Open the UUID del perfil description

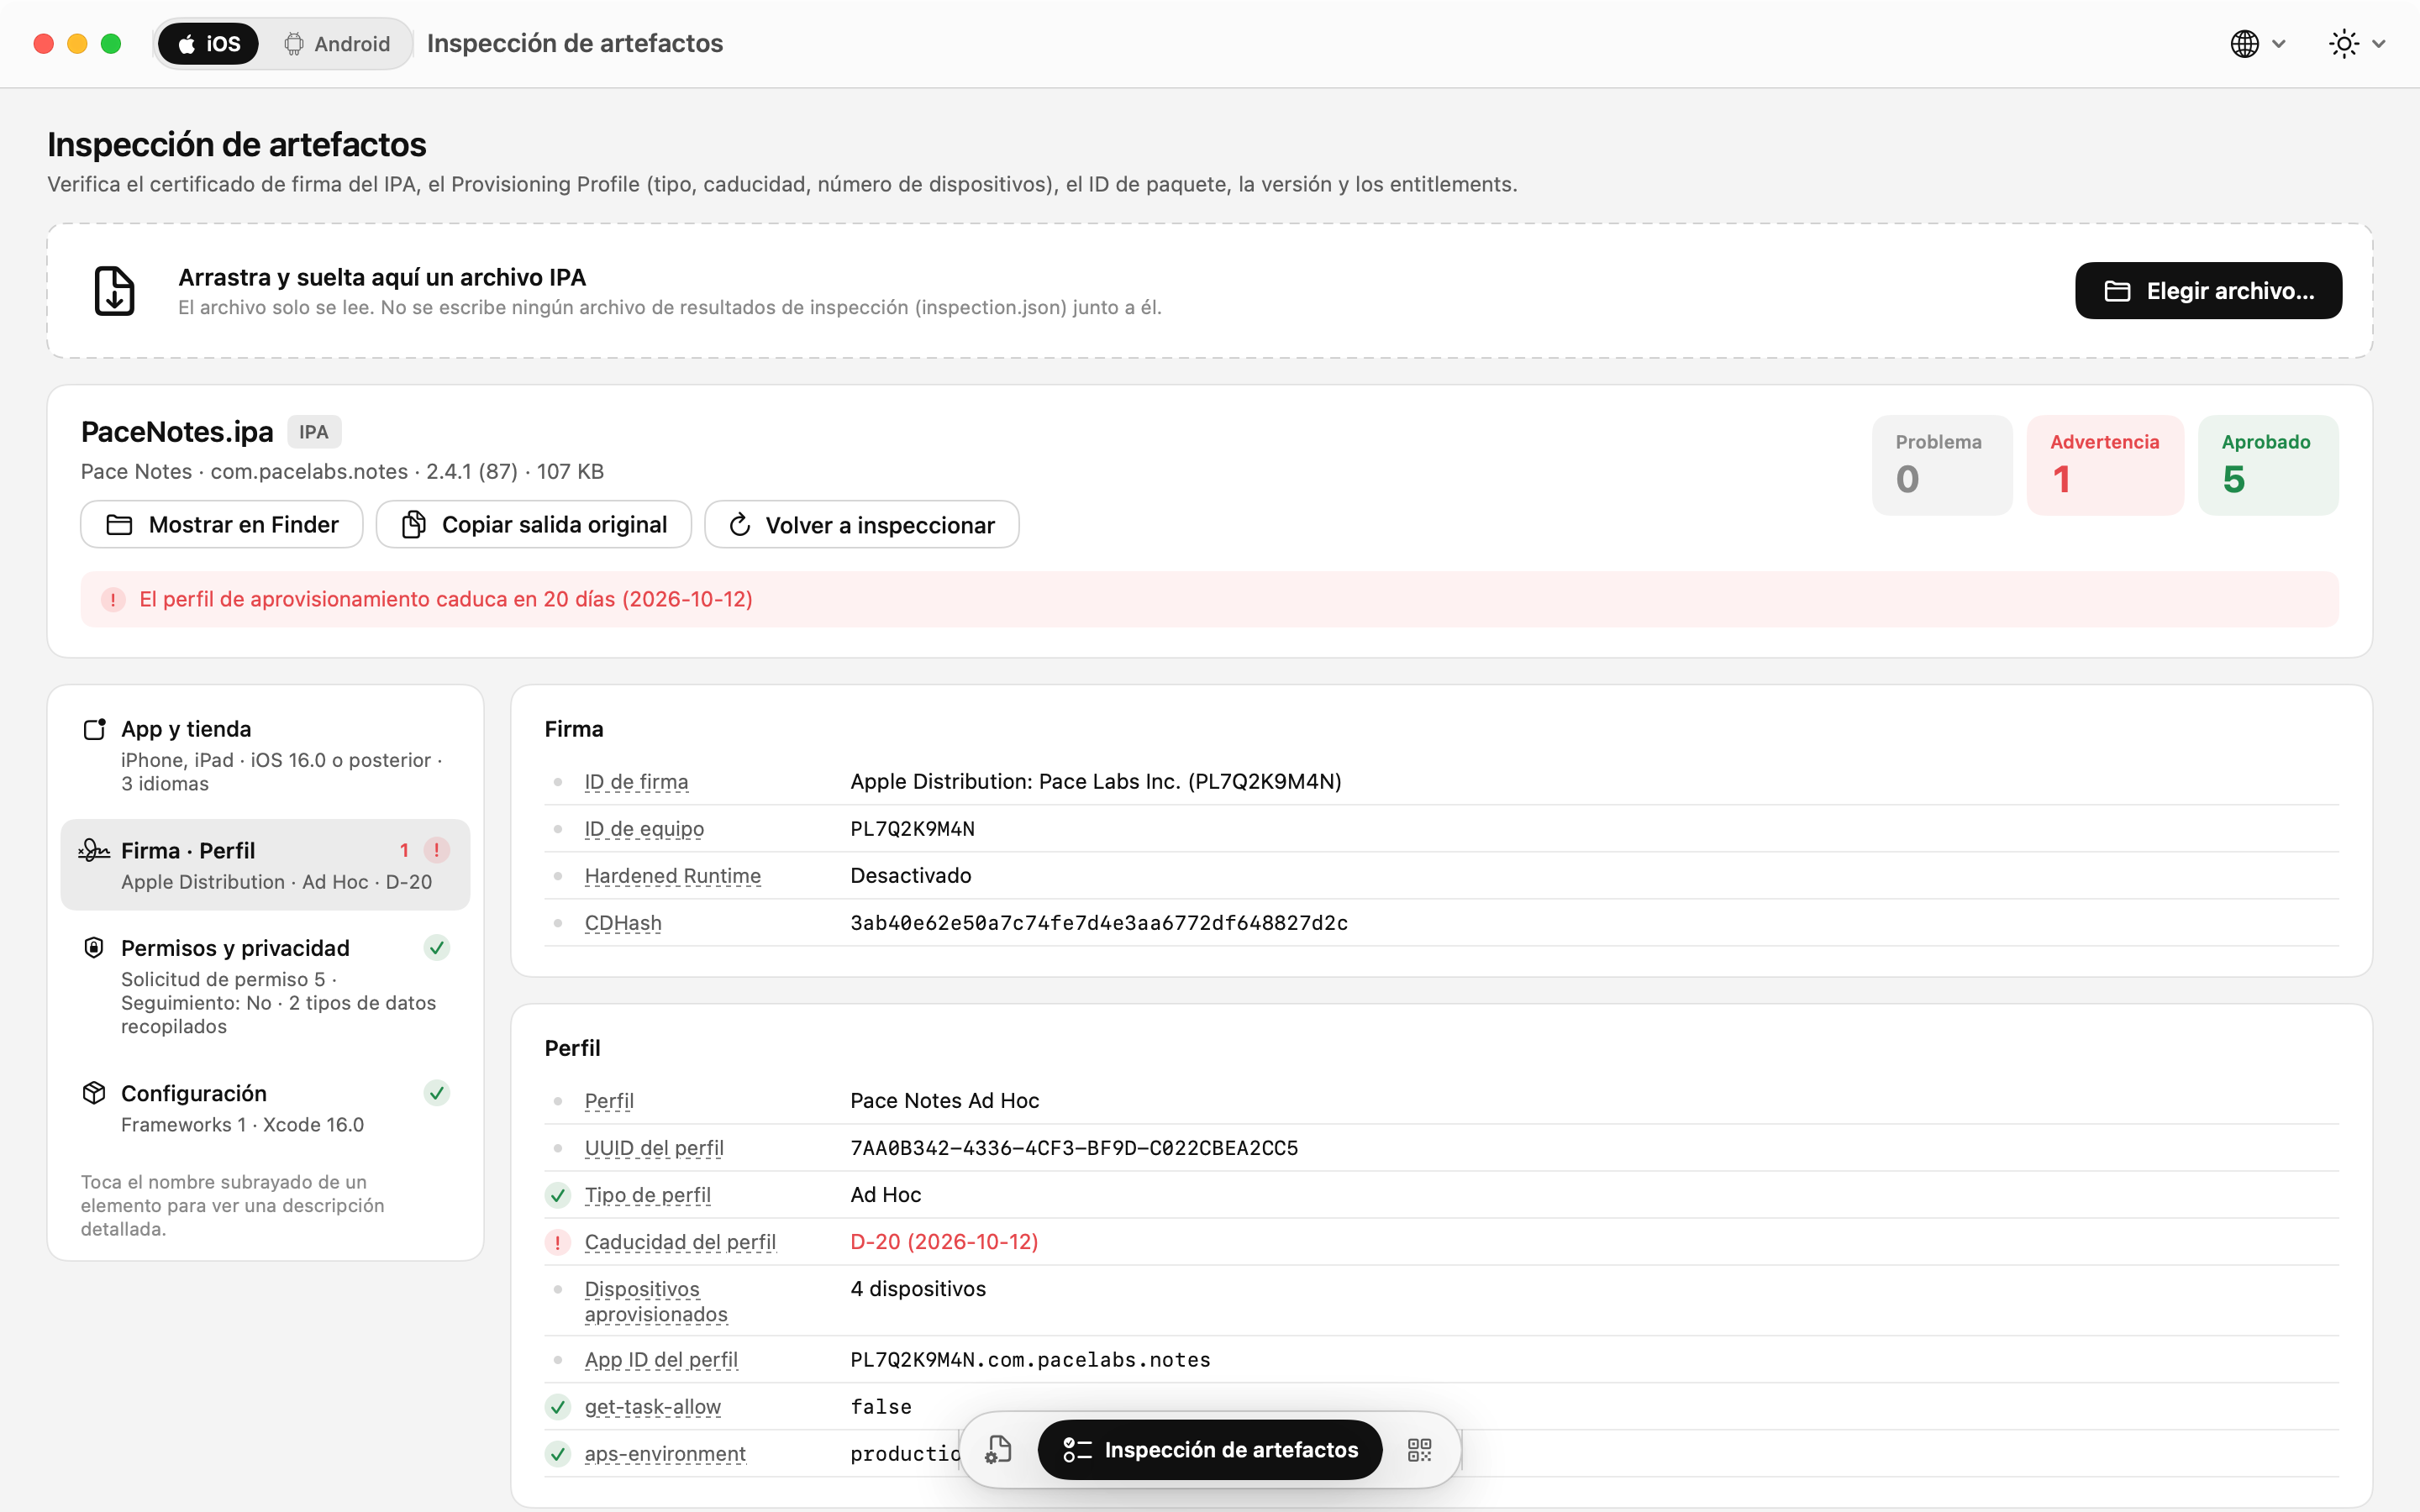654,1148
